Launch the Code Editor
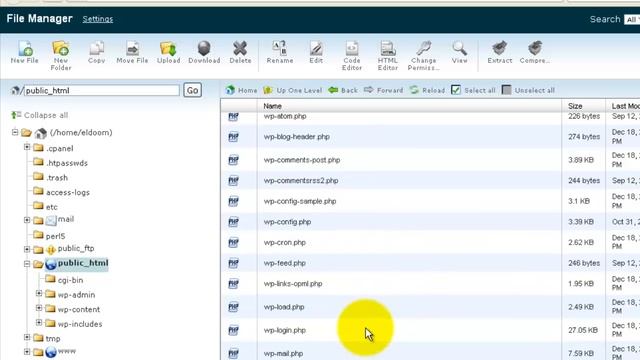 352,56
